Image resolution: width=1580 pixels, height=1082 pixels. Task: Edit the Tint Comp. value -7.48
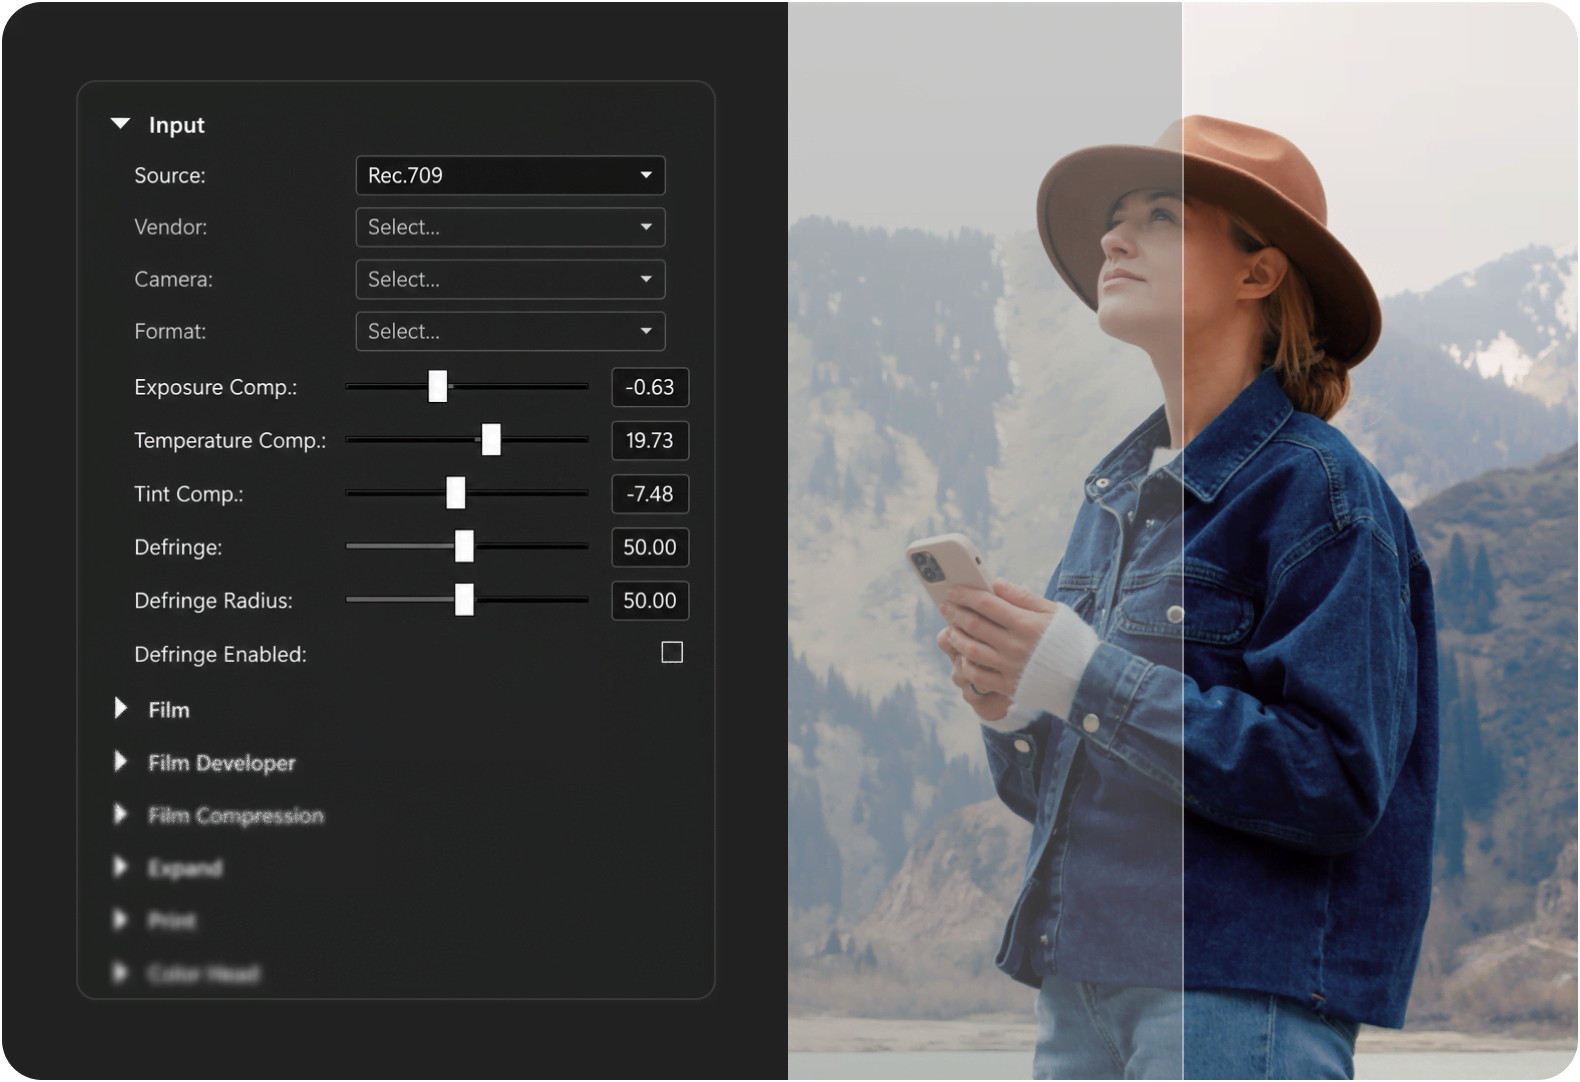point(650,494)
